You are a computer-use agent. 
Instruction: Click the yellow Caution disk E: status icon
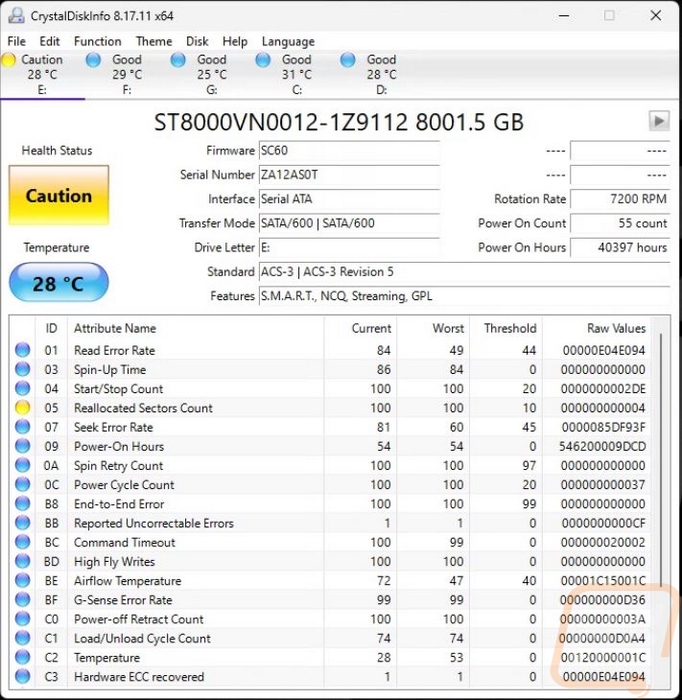tap(8, 60)
